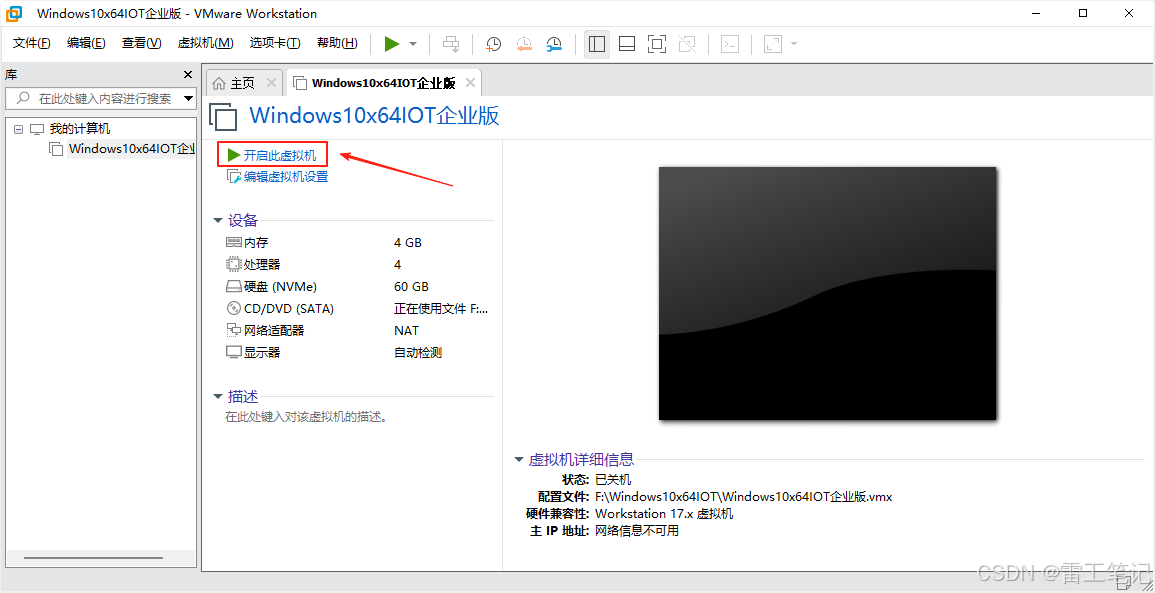Close the 库 library panel
Screen dimensions: 1155x593
(x=188, y=74)
